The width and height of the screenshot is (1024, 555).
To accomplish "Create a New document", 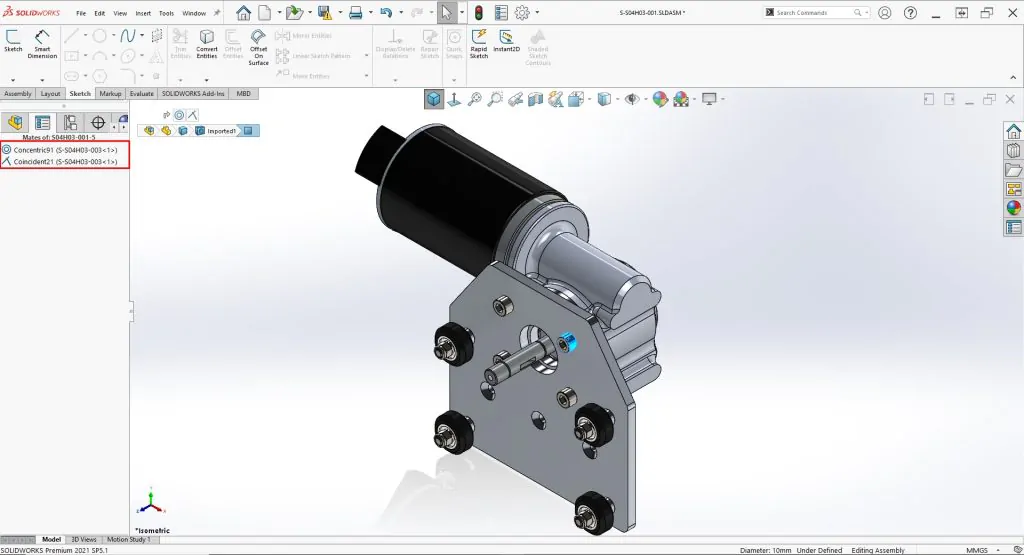I will tap(264, 12).
